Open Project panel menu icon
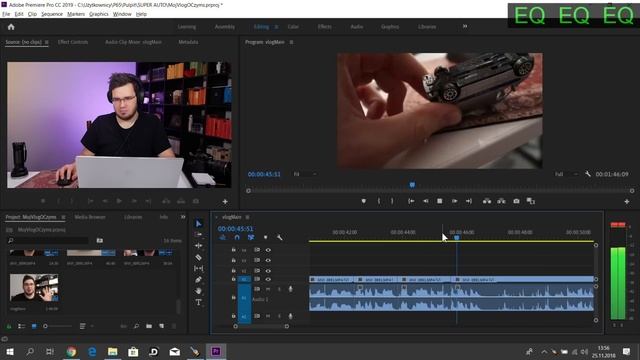Image resolution: width=640 pixels, height=360 pixels. pyautogui.click(x=63, y=217)
